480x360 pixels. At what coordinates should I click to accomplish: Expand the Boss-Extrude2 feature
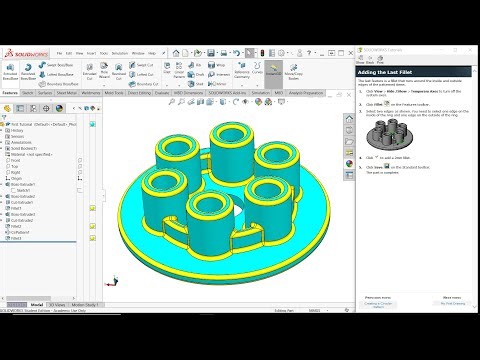coord(1,196)
